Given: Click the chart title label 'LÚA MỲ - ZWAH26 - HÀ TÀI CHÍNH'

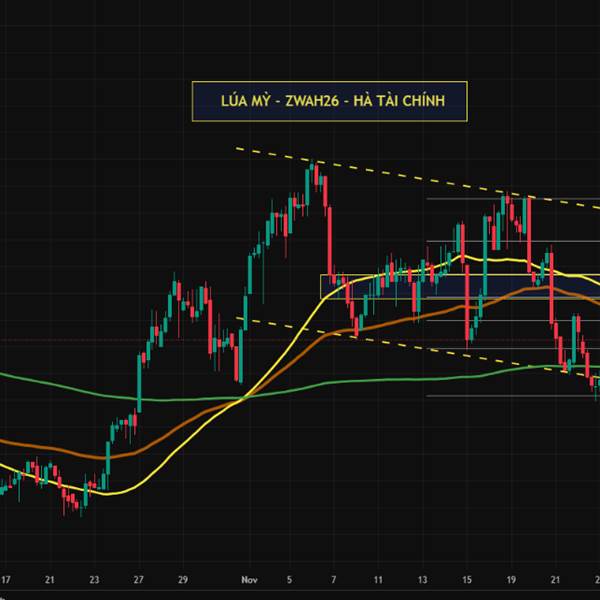Looking at the screenshot, I should click(x=329, y=101).
